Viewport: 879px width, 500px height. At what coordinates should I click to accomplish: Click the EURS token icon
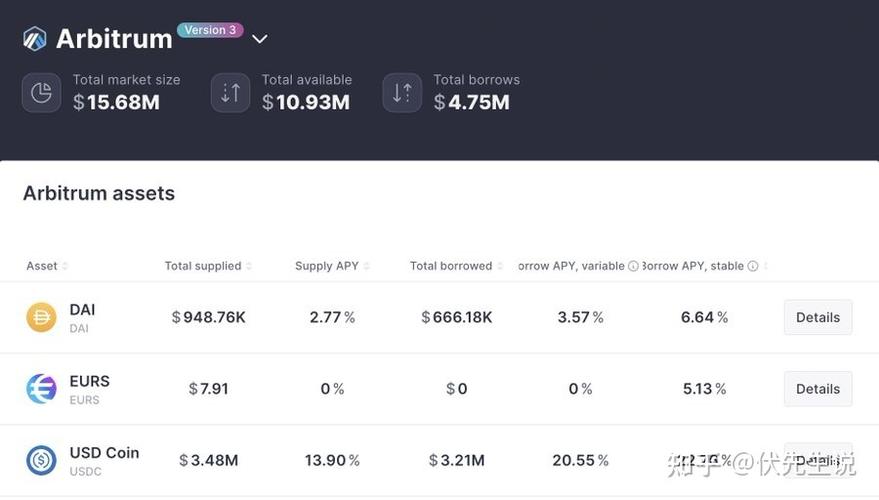[41, 389]
